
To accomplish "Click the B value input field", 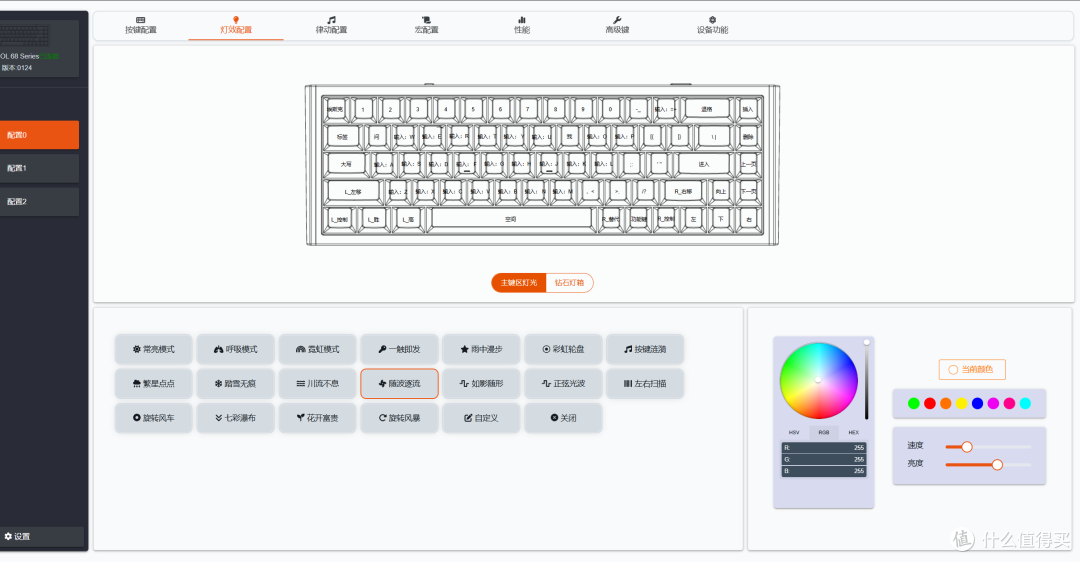I will [x=824, y=471].
